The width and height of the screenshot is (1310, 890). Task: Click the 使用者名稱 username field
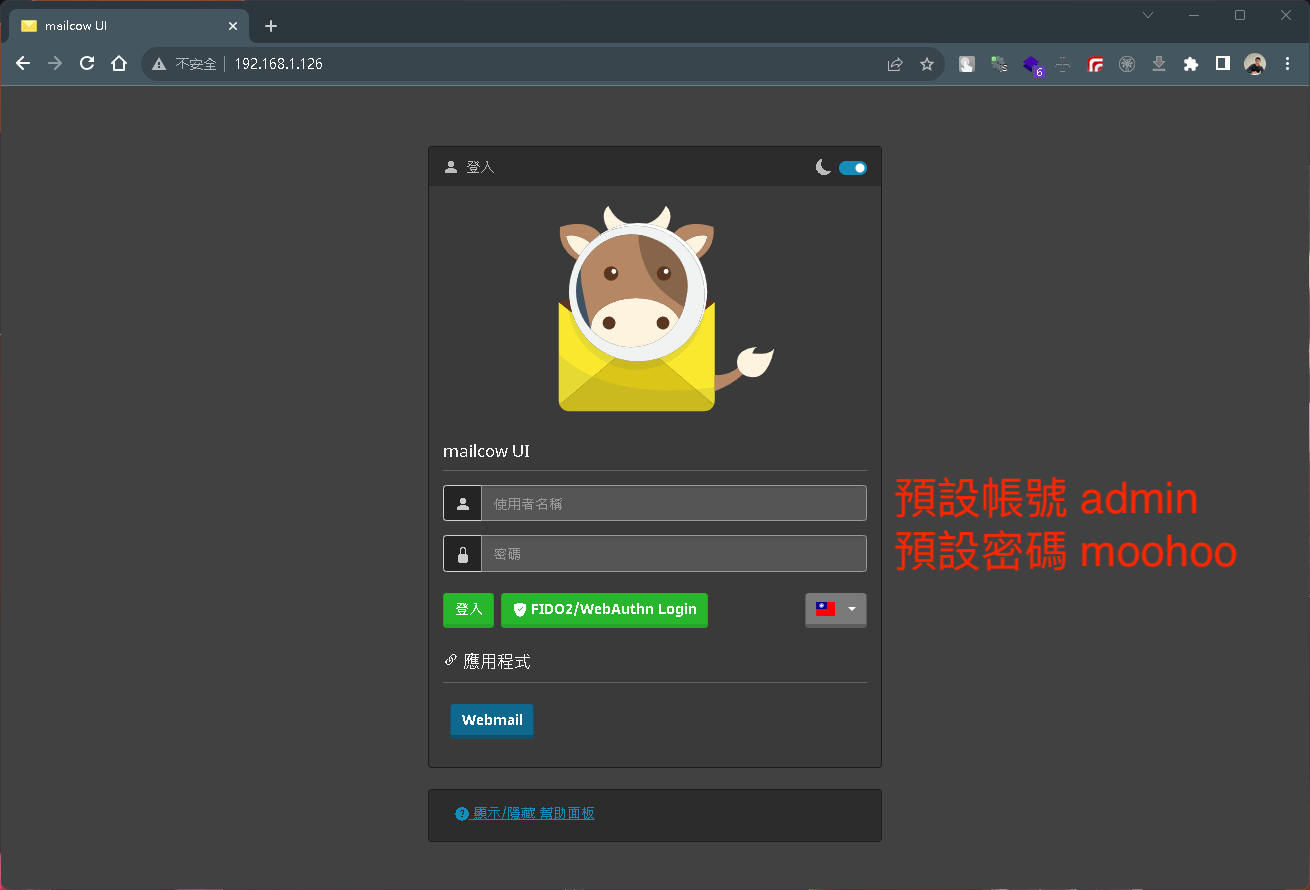(x=673, y=504)
